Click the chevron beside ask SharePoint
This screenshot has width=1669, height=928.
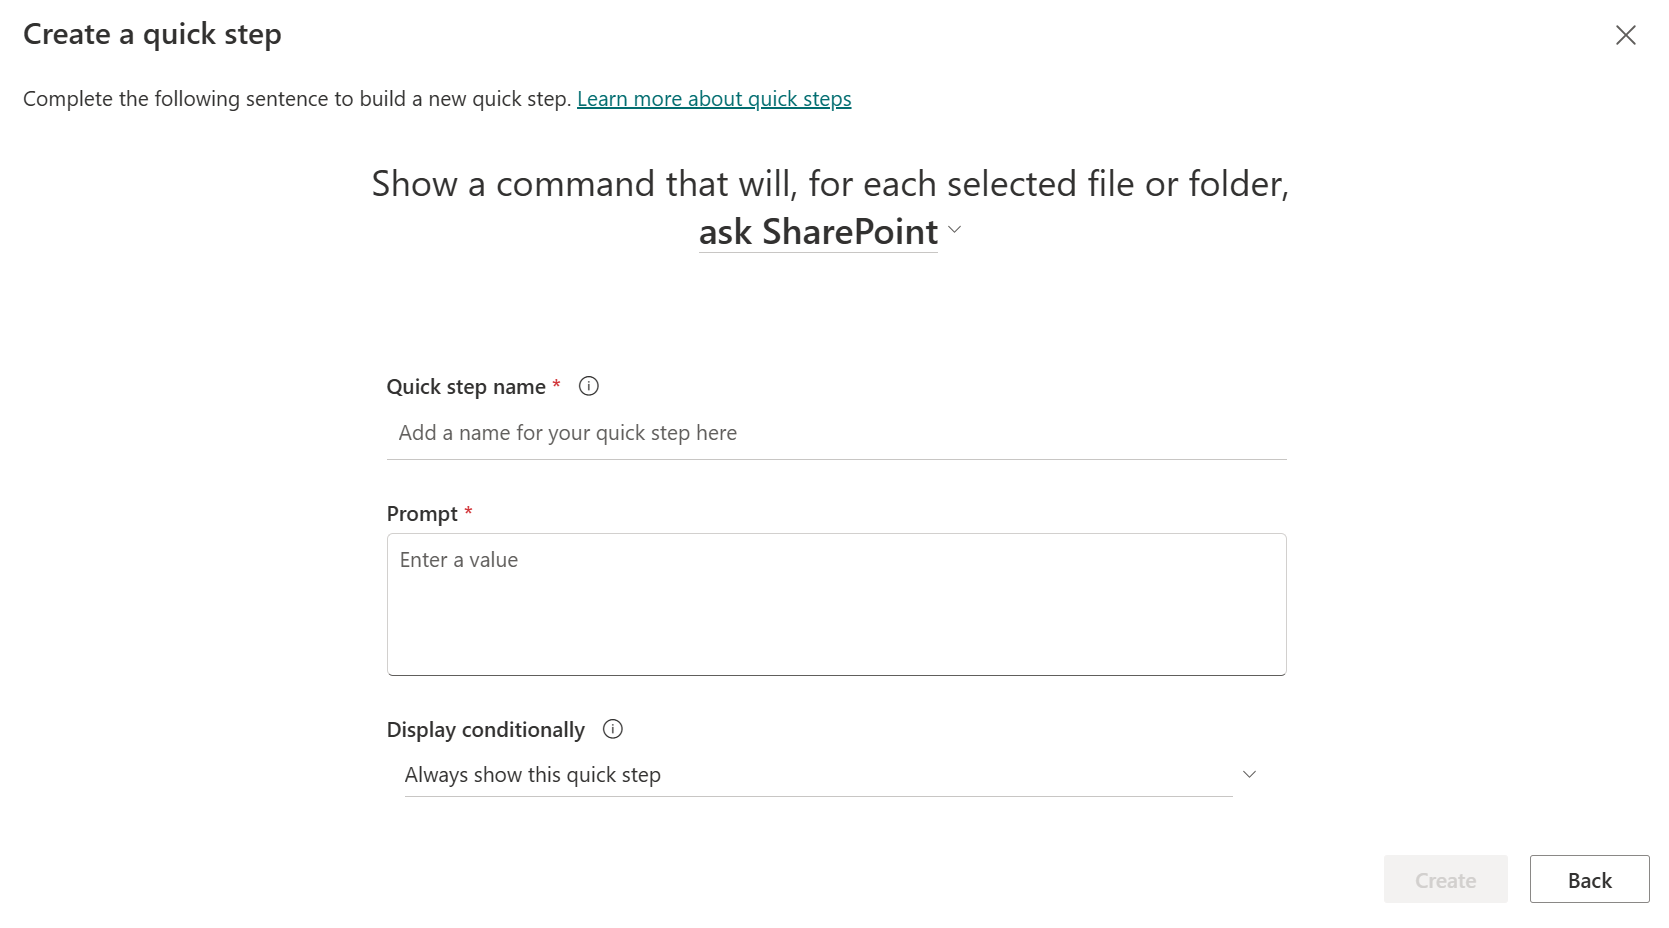click(955, 230)
